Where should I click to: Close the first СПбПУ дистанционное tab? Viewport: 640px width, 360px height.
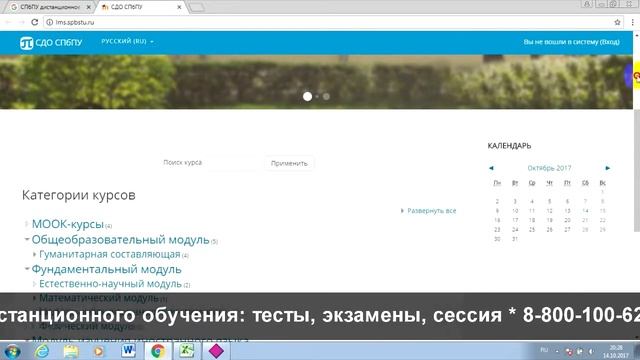pos(89,7)
